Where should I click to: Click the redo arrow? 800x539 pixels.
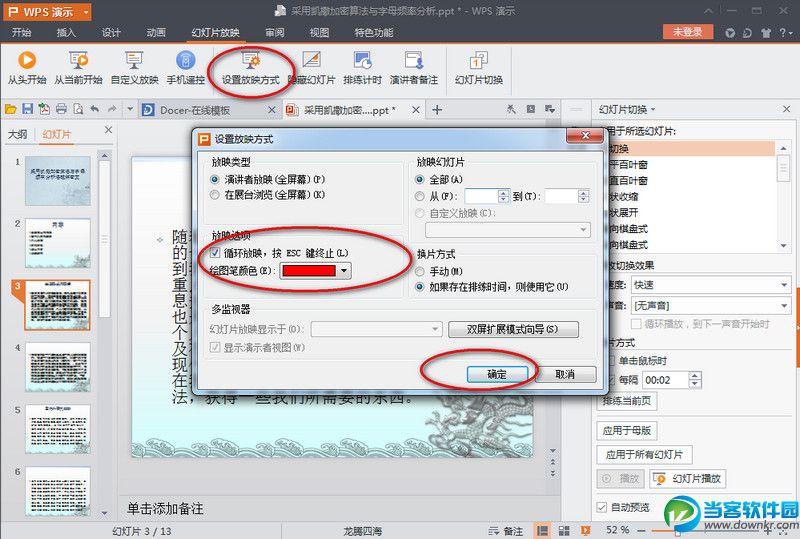pos(112,109)
